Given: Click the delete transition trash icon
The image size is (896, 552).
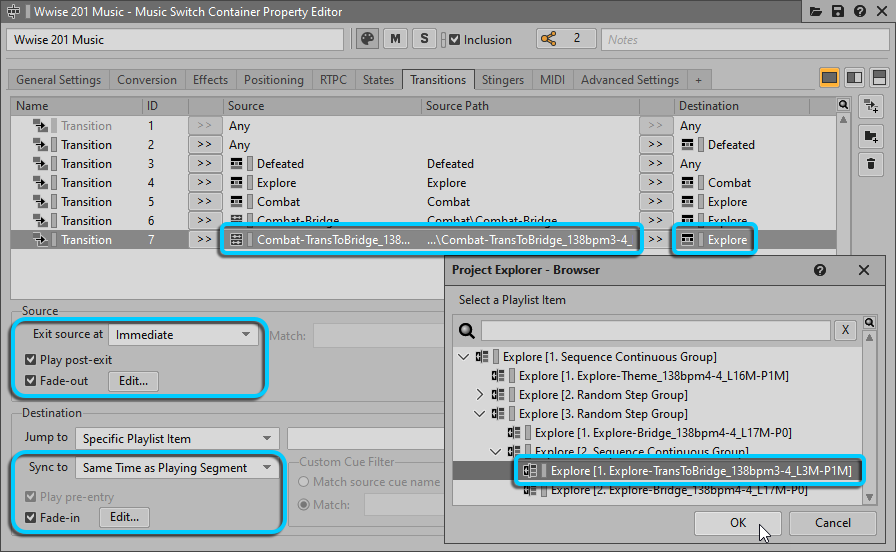Looking at the screenshot, I should [x=871, y=165].
